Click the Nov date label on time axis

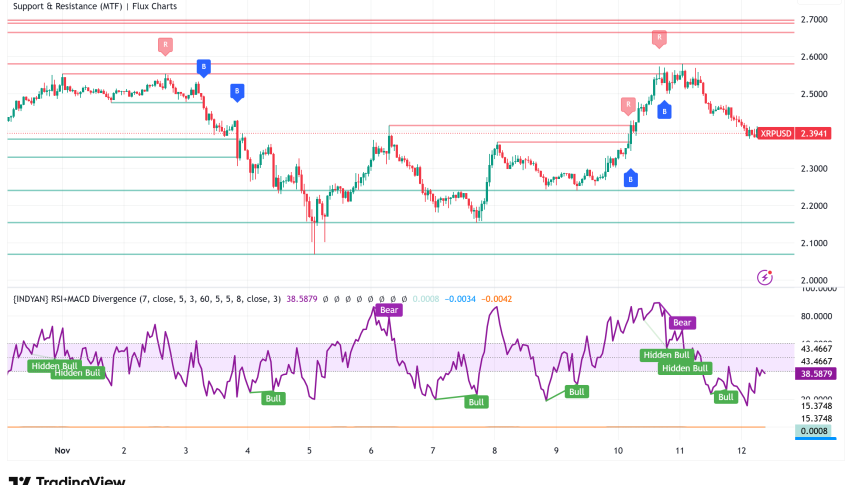click(62, 451)
